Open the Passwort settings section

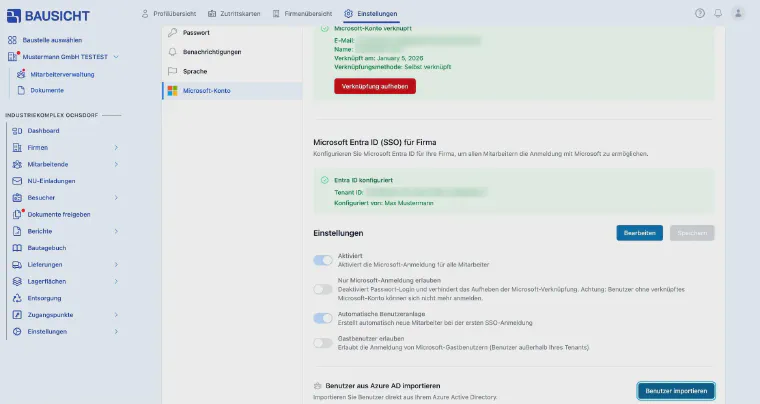(x=232, y=32)
